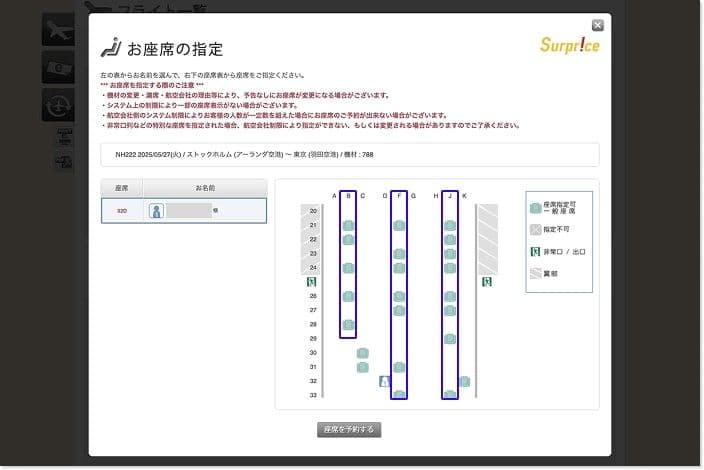Click the left emergency exit icon
Viewport: 704px width, 470px height.
[311, 283]
